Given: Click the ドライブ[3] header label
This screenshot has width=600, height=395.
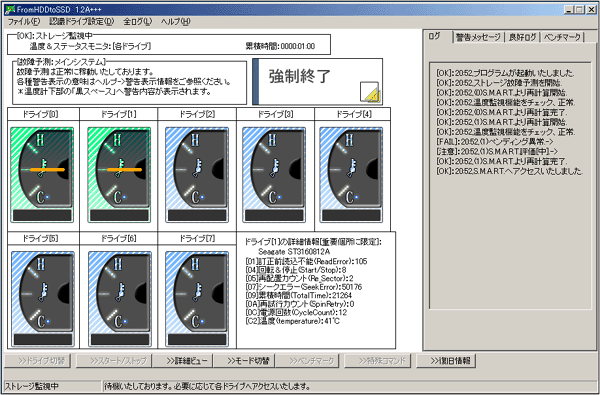Looking at the screenshot, I should (275, 114).
